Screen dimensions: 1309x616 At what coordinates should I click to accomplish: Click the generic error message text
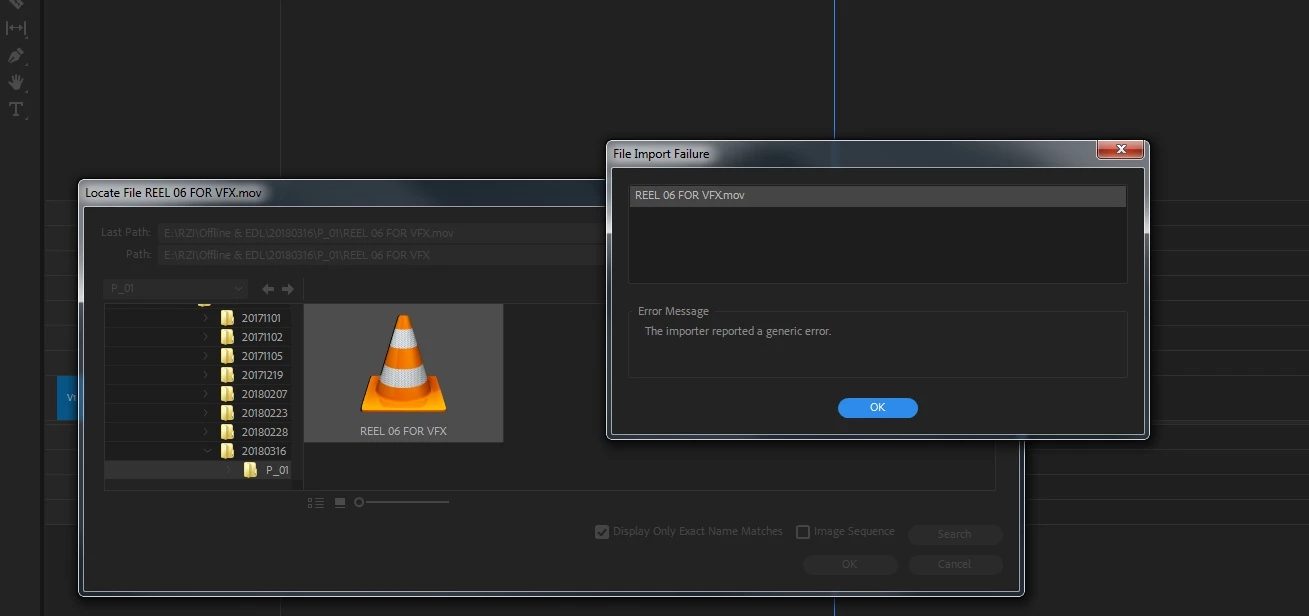point(738,331)
